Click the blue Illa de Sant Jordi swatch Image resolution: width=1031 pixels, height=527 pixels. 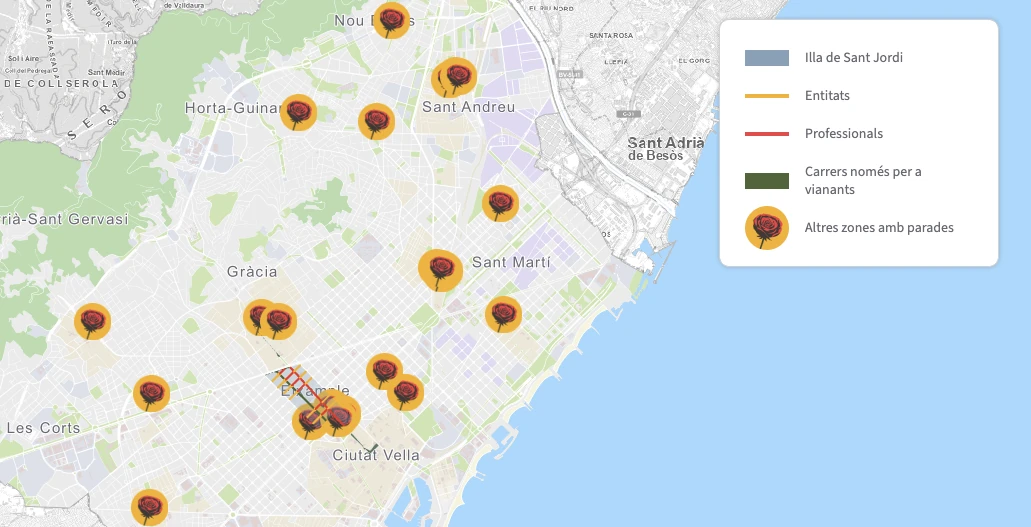pos(766,58)
